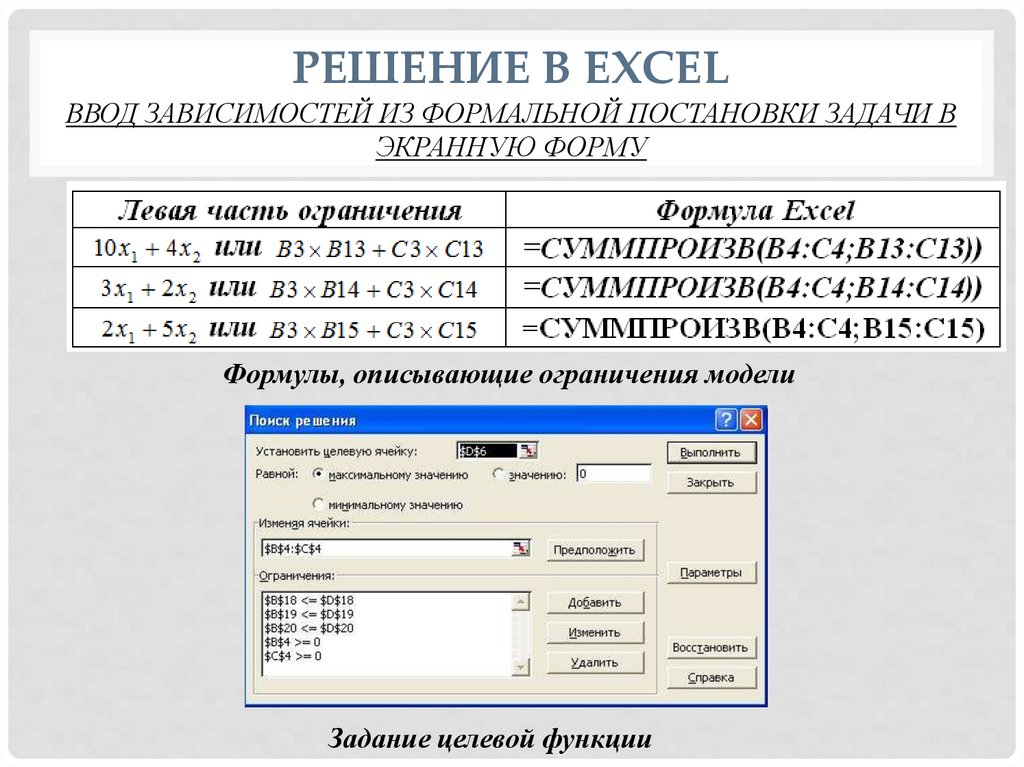Viewport: 1024px width, 767px height.
Task: Click the значению value field showing 0
Action: [614, 474]
